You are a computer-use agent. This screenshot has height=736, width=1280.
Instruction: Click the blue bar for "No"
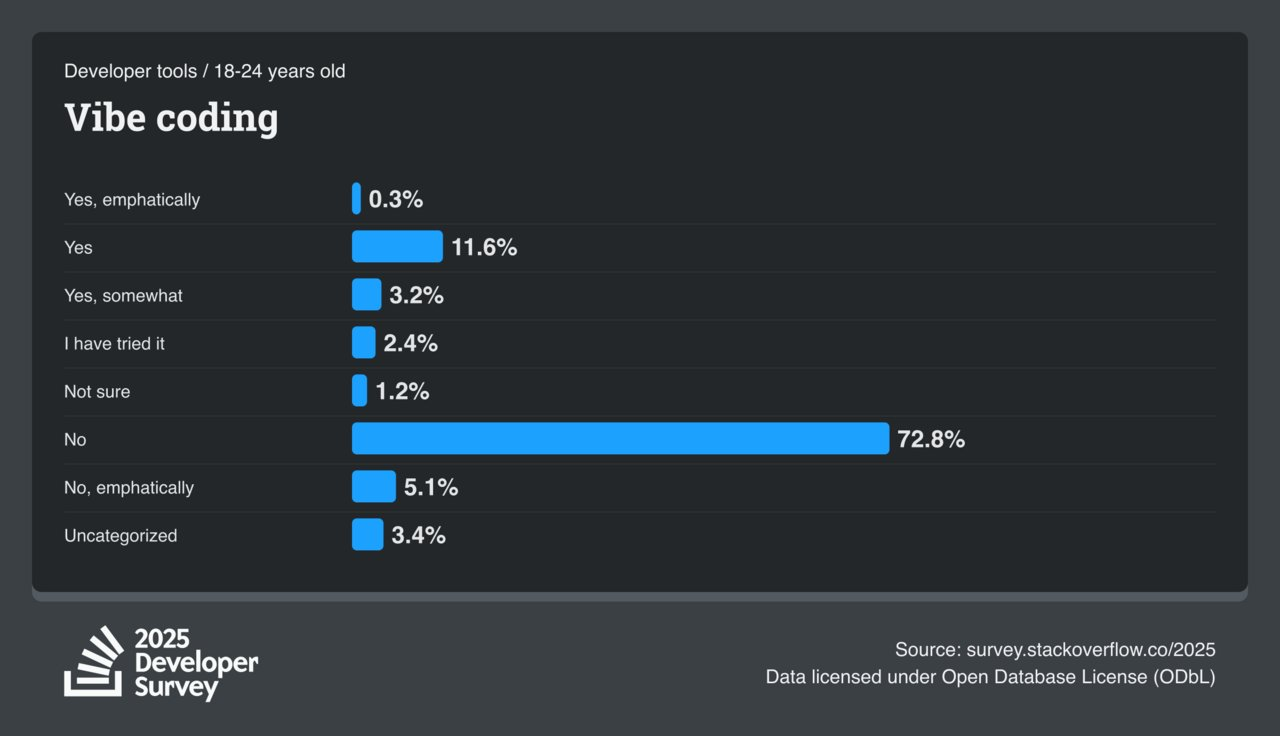(x=620, y=438)
